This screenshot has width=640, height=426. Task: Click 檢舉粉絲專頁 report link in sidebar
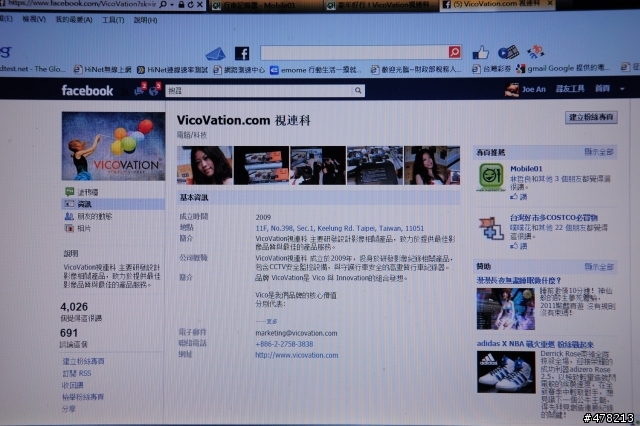click(x=83, y=397)
